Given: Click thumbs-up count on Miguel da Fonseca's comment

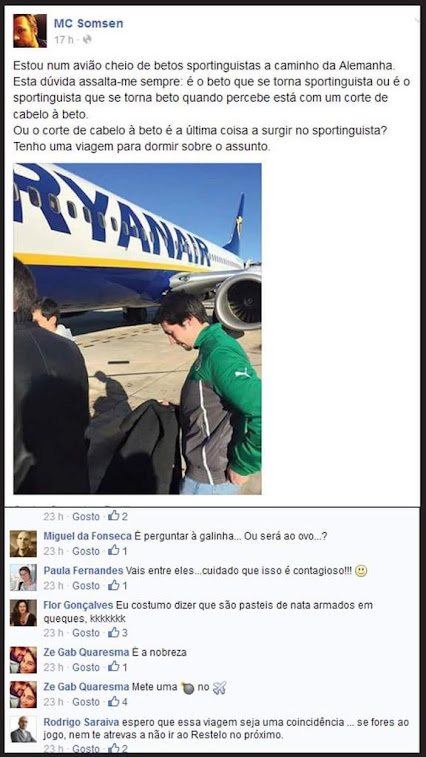Looking at the screenshot, I should click(117, 550).
